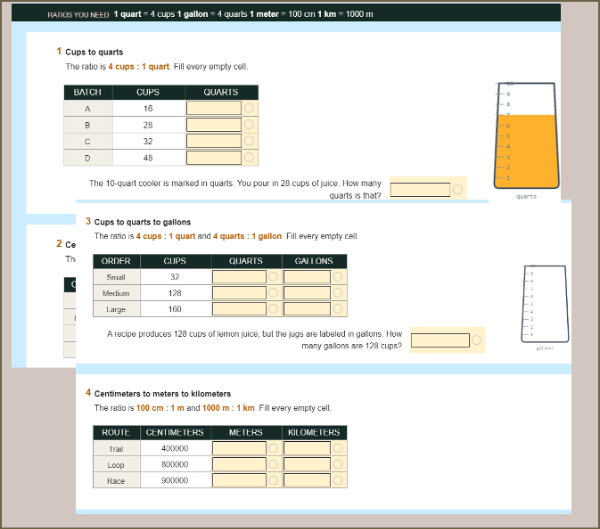Click the '1000 m : 1 km' ratio text
Image resolution: width=600 pixels, height=529 pixels.
point(228,408)
